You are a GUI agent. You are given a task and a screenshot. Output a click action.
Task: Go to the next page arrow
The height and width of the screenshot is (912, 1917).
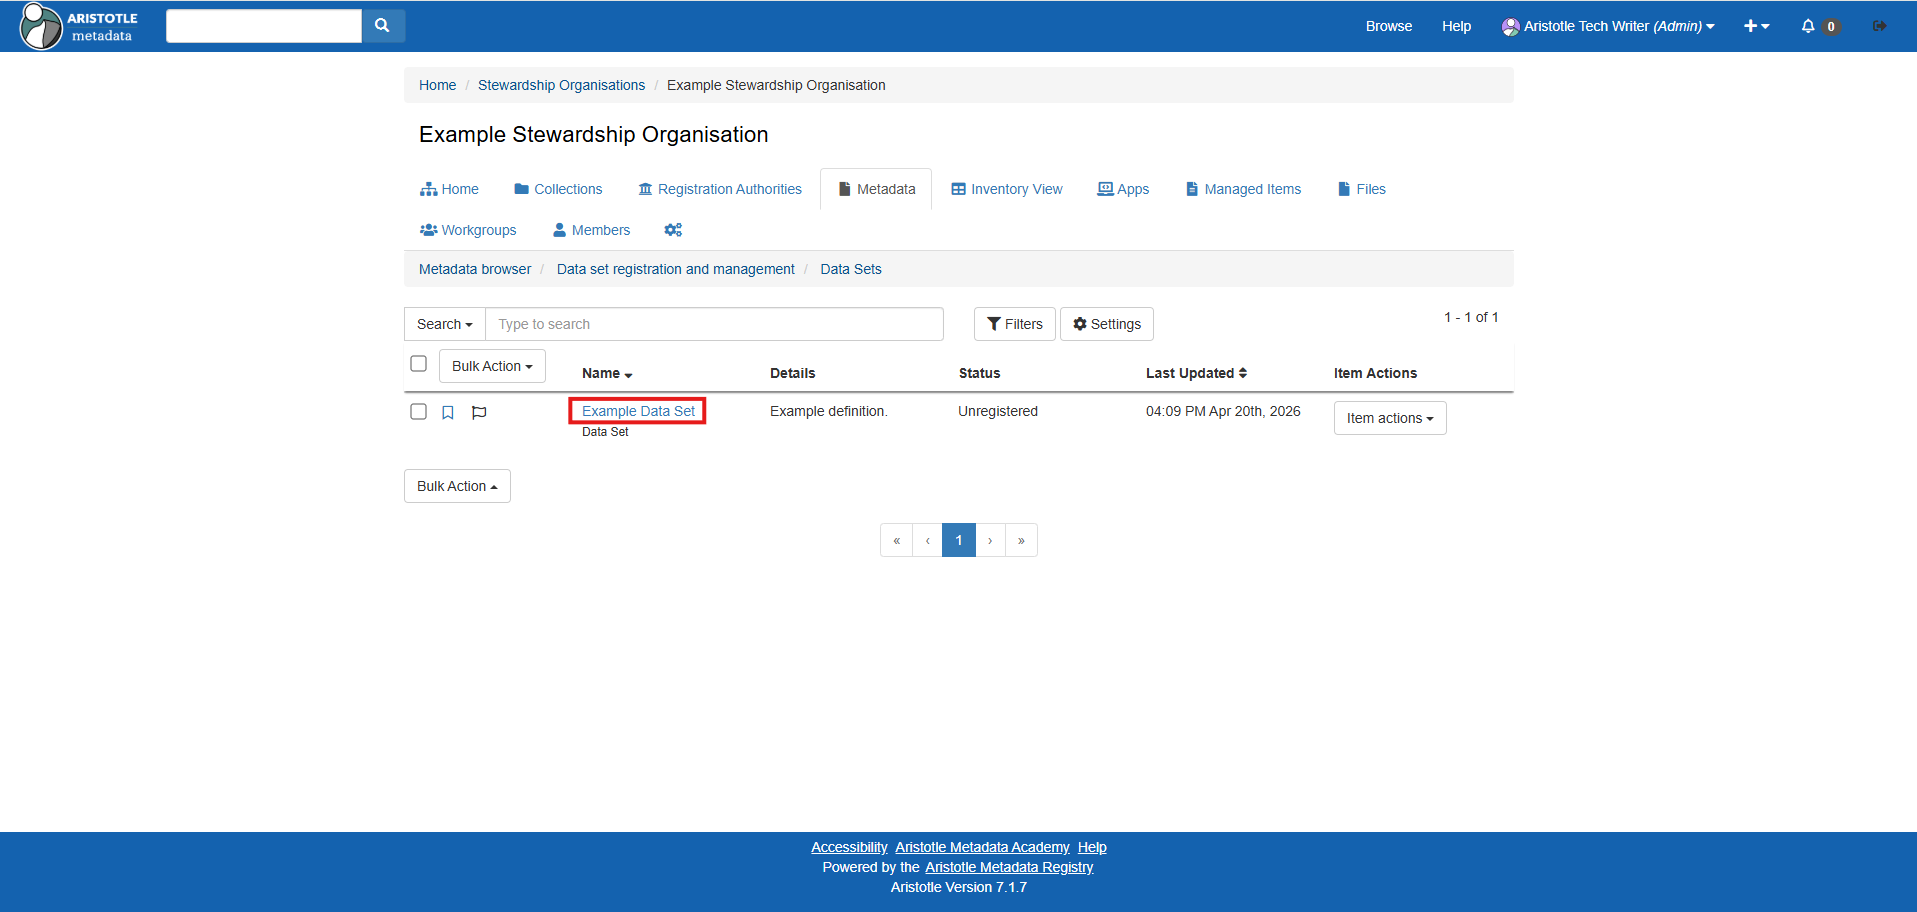(990, 540)
